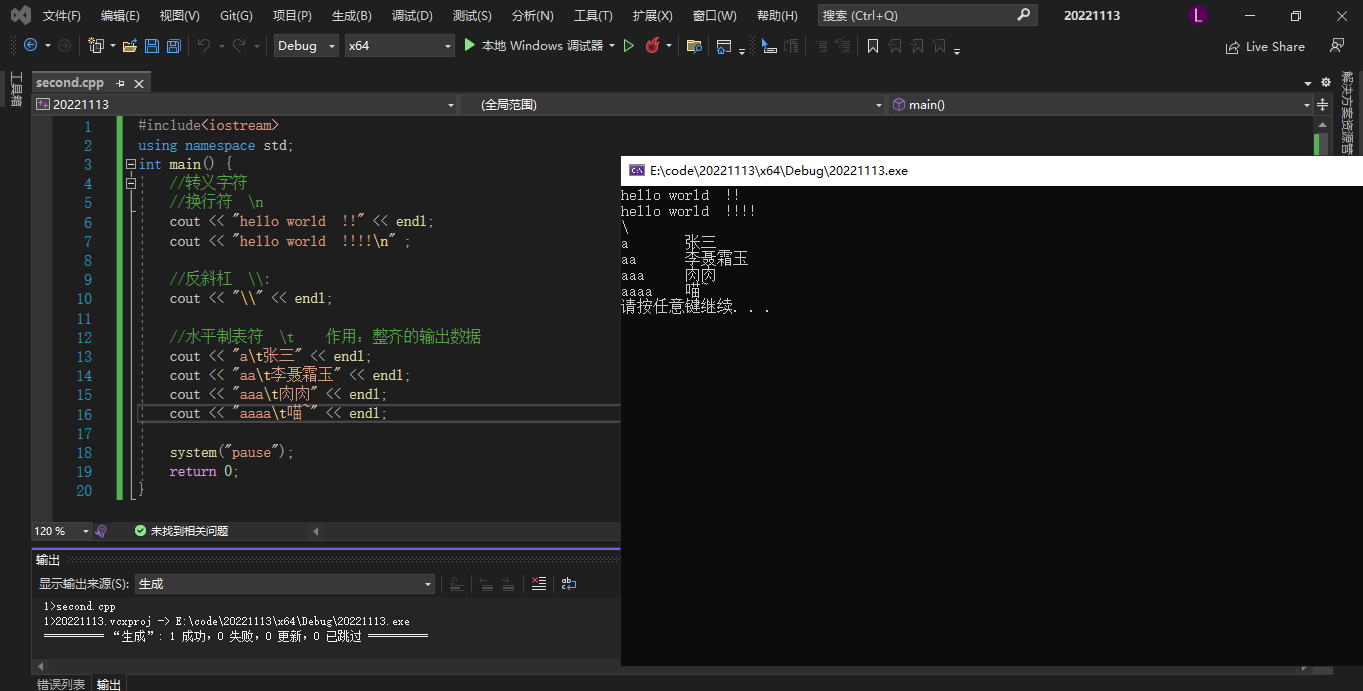Image resolution: width=1363 pixels, height=691 pixels.
Task: Switch to the 错误列表 tab
Action: tap(61, 684)
